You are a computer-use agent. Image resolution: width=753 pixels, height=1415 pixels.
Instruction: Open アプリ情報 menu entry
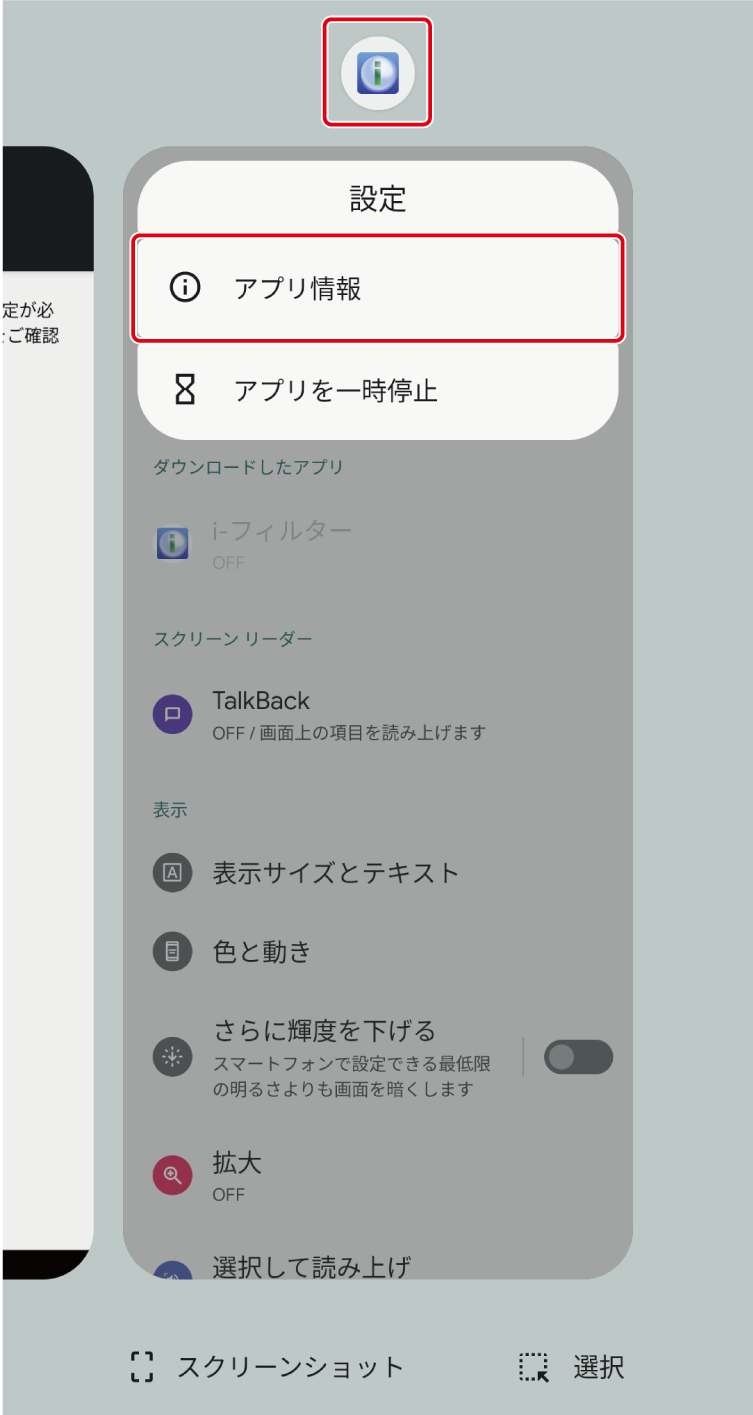(379, 289)
